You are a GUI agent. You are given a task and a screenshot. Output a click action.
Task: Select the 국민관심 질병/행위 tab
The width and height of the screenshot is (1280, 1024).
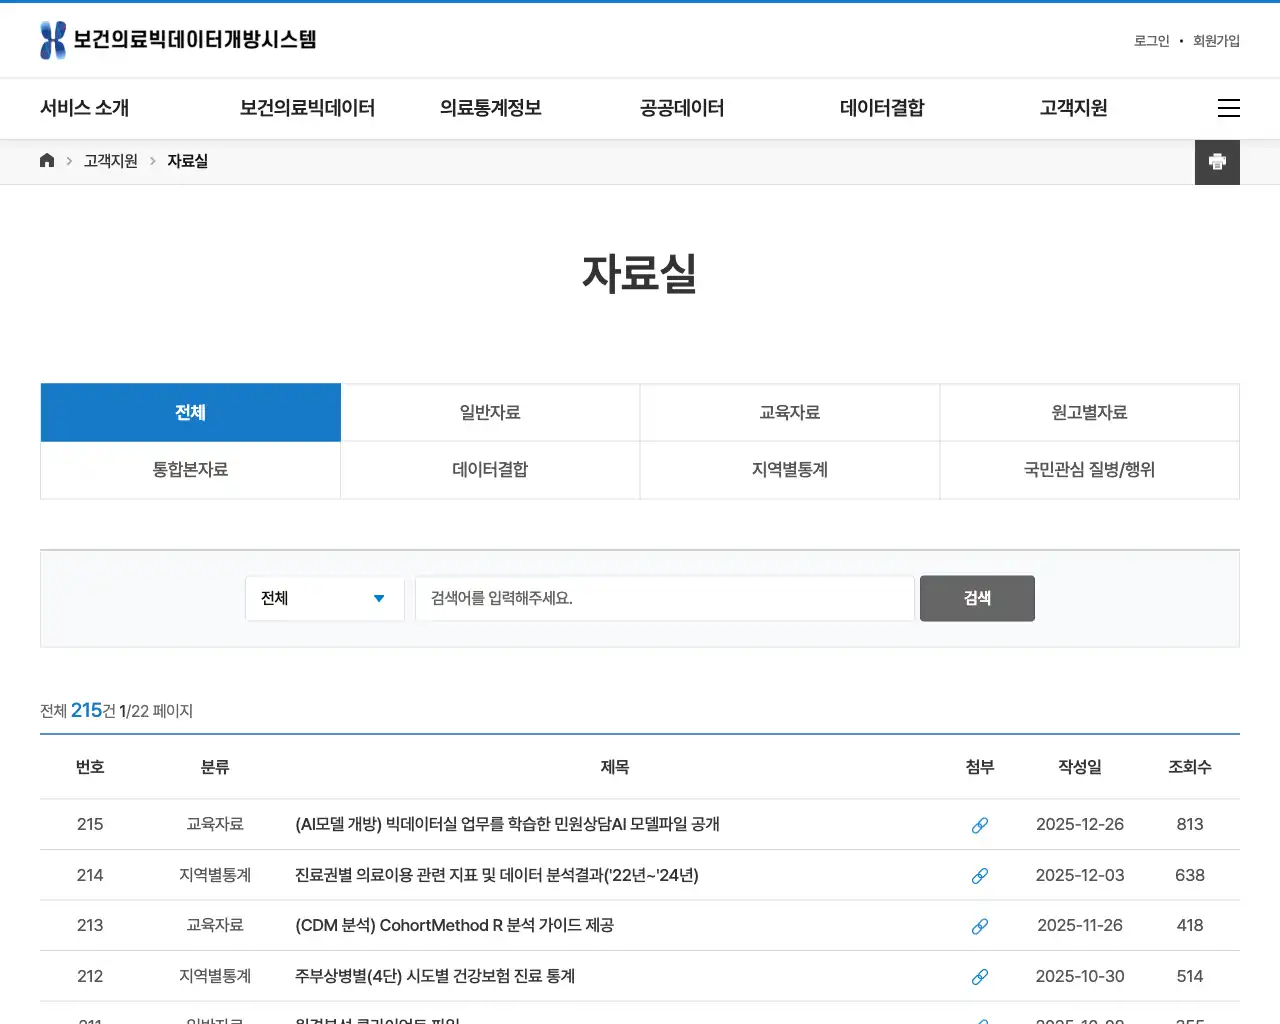point(1090,470)
